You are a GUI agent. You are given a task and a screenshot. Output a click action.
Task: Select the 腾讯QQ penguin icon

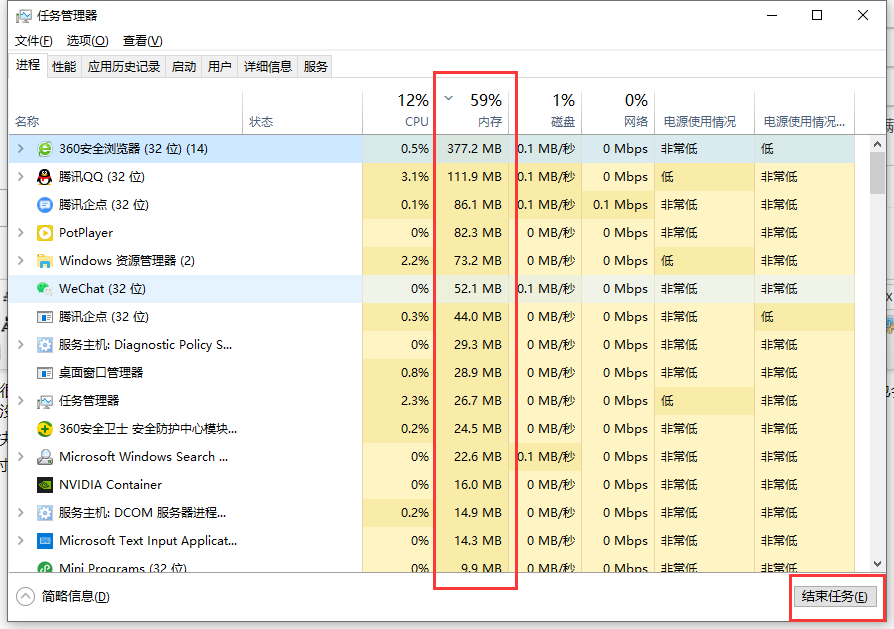44,177
